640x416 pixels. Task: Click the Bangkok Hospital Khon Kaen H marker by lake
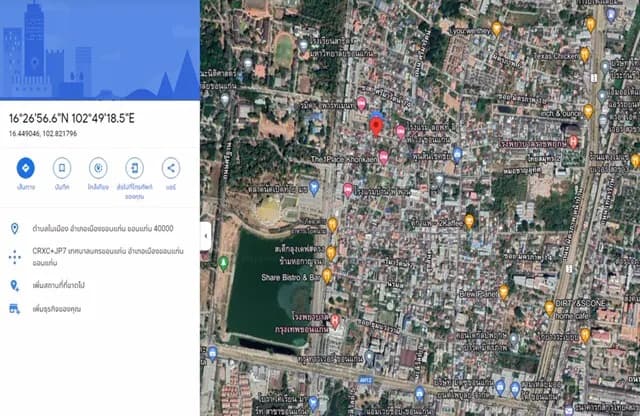pyautogui.click(x=335, y=321)
